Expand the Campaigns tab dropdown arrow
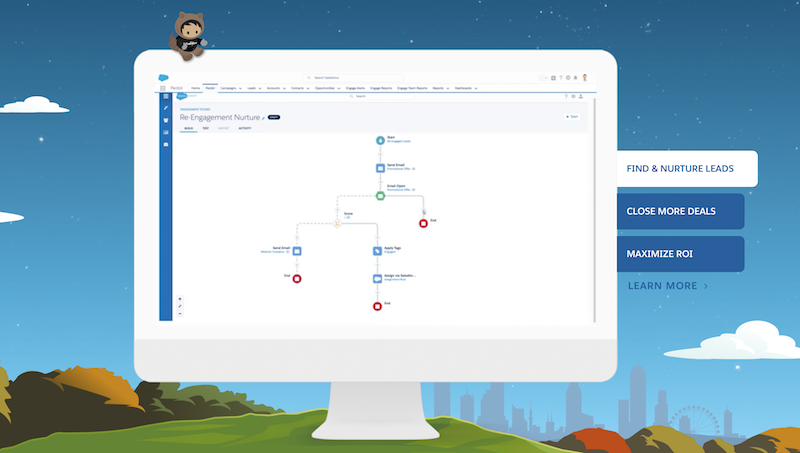 239,88
